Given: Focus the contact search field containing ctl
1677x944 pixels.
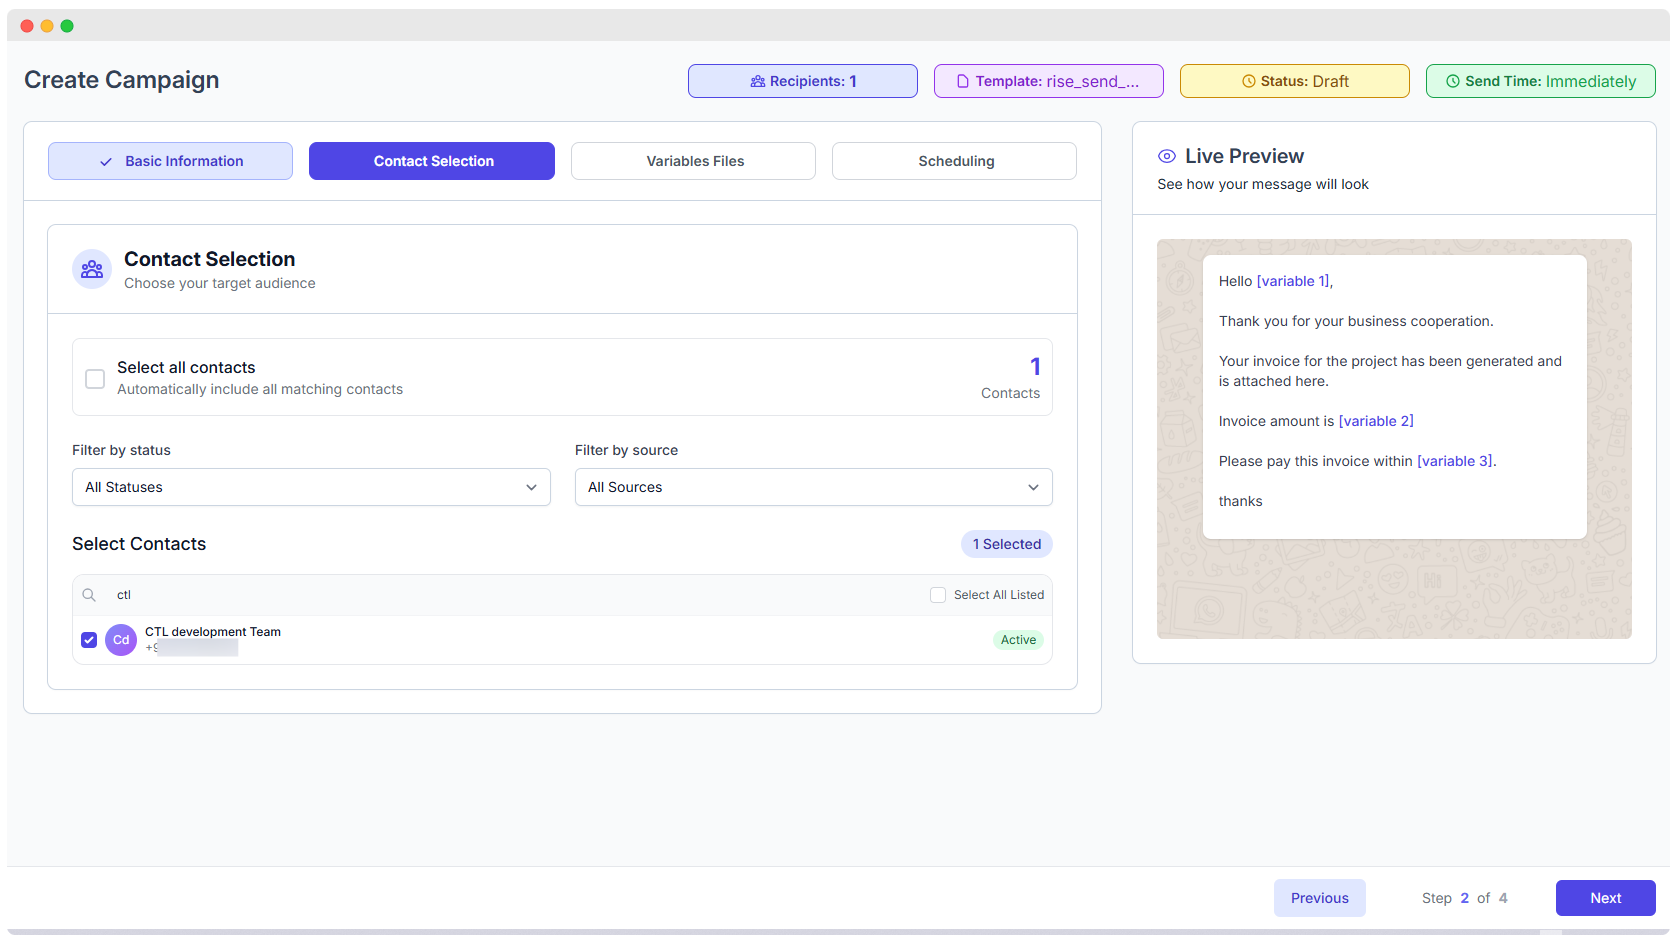Looking at the screenshot, I should (500, 595).
